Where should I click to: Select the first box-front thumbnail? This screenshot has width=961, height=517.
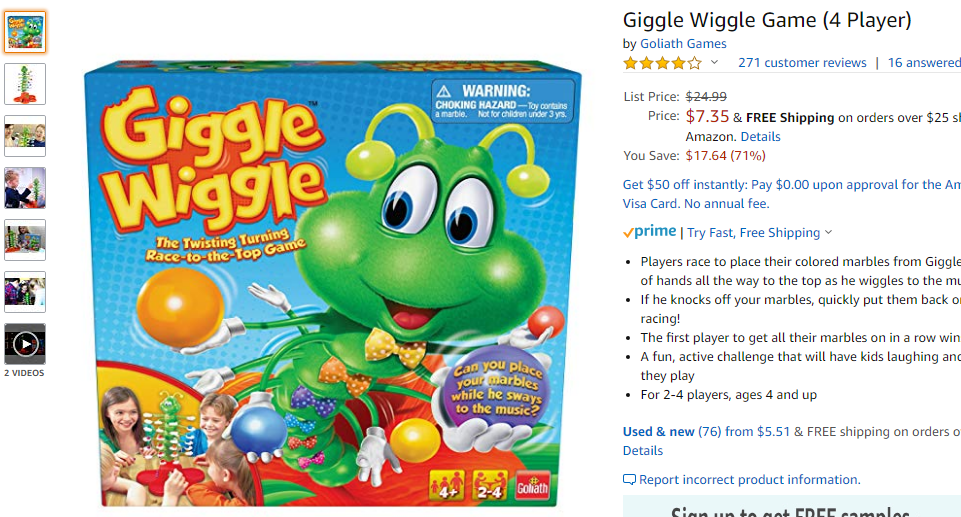click(x=25, y=32)
